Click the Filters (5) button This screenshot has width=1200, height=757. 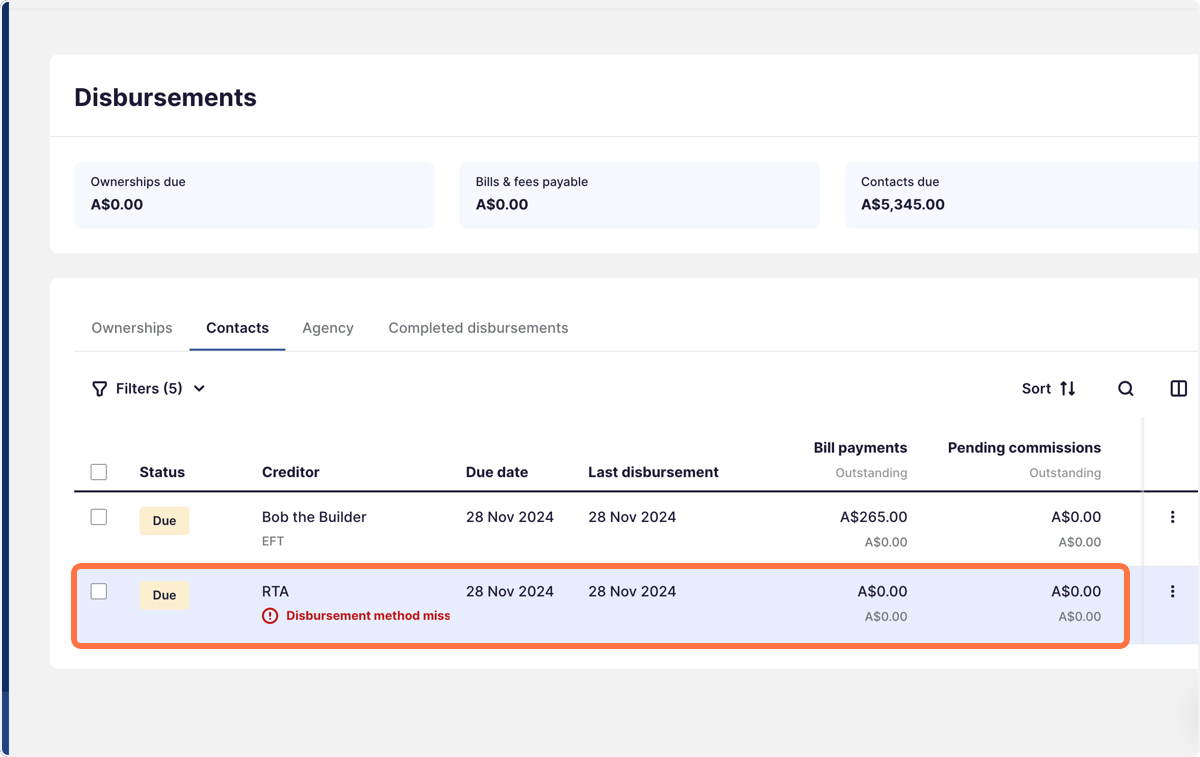tap(148, 389)
